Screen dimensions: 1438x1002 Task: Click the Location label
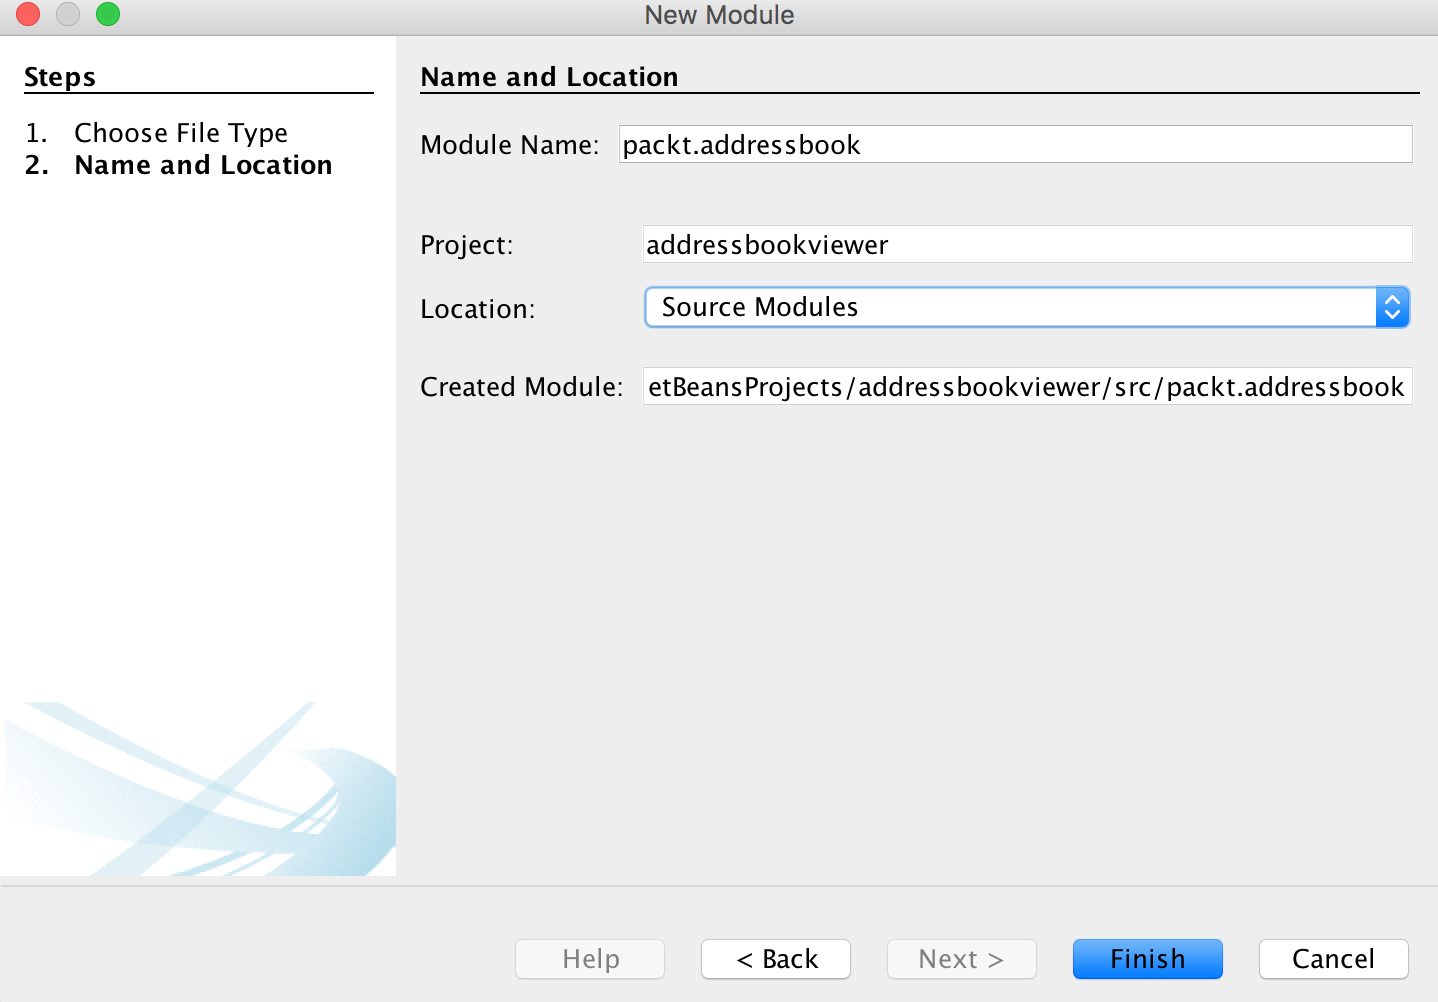(477, 309)
